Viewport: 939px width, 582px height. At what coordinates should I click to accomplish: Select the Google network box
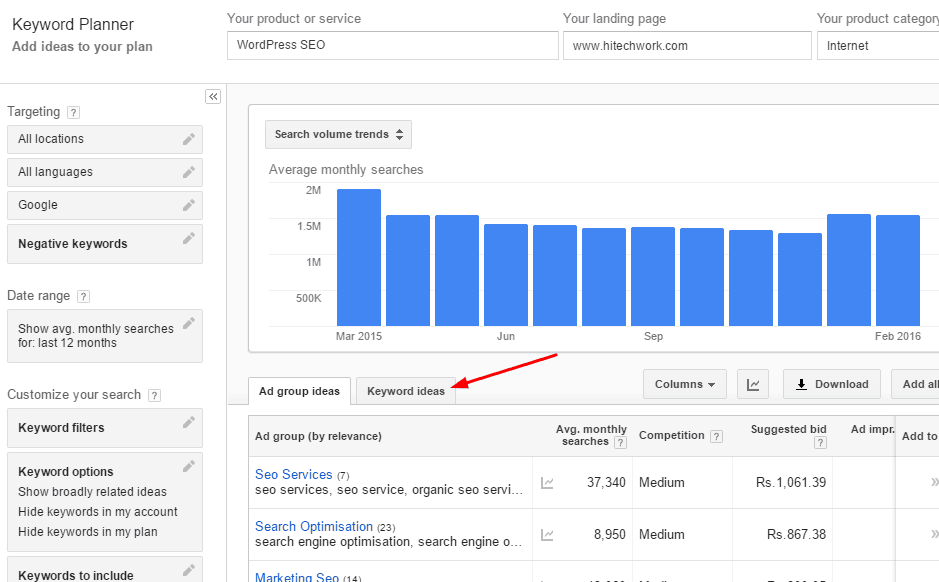tap(105, 205)
